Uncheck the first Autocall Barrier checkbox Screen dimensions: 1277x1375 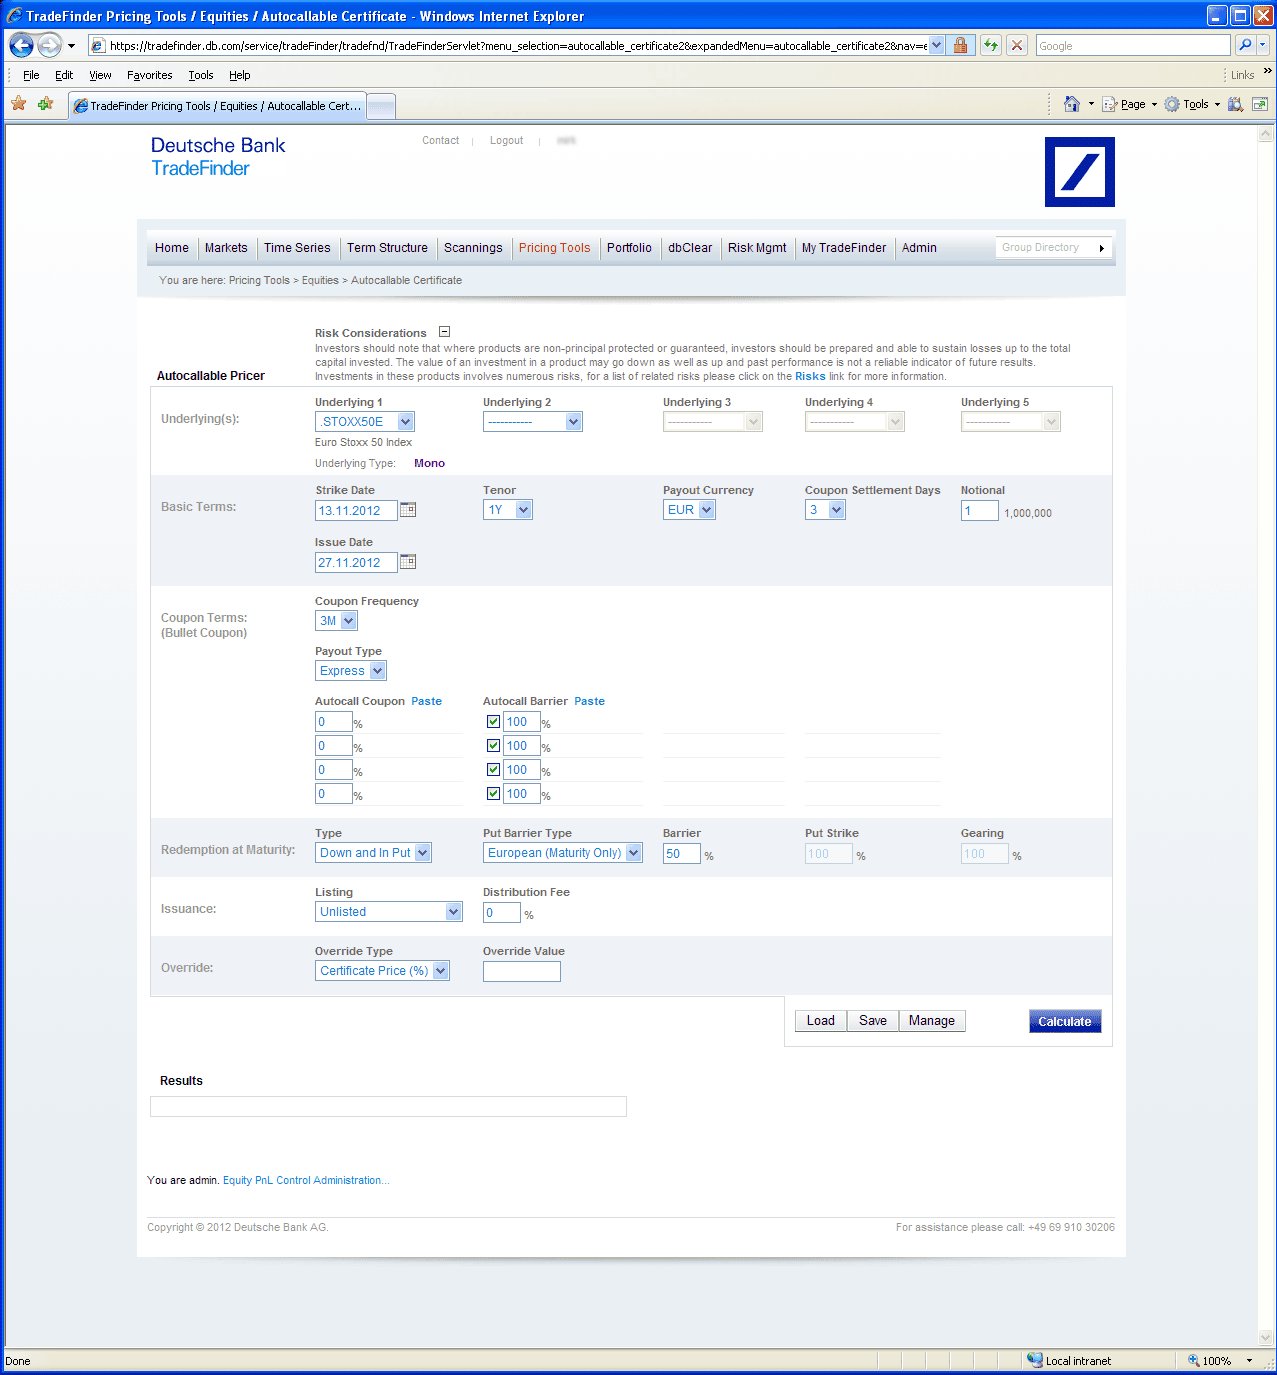pyautogui.click(x=493, y=722)
